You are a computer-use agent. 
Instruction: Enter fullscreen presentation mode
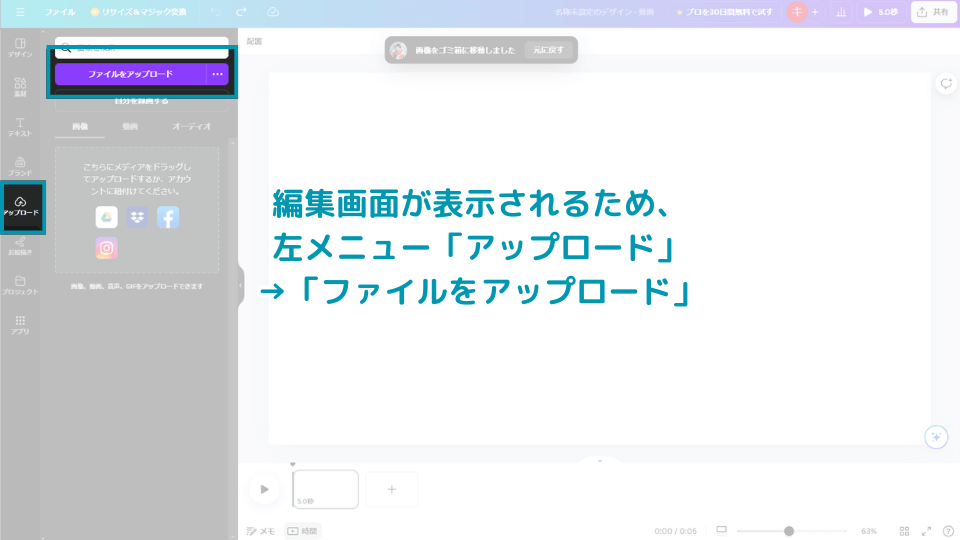point(926,531)
